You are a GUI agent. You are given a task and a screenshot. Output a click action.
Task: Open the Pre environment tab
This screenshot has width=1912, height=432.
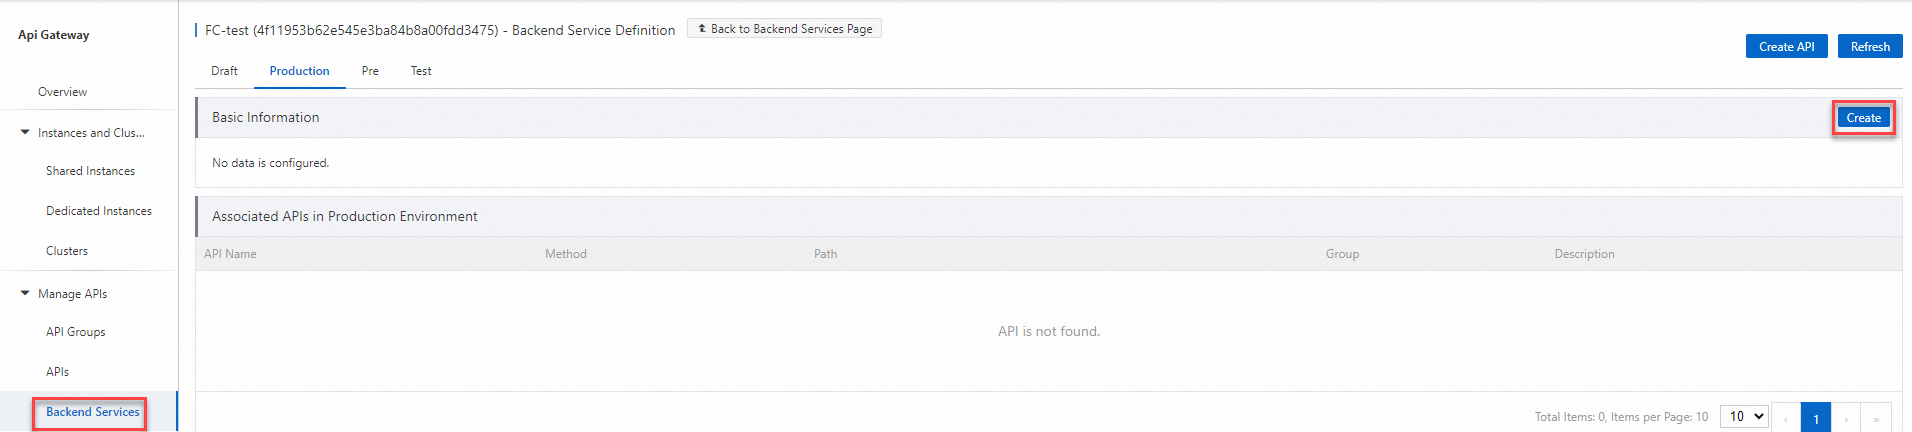point(370,71)
